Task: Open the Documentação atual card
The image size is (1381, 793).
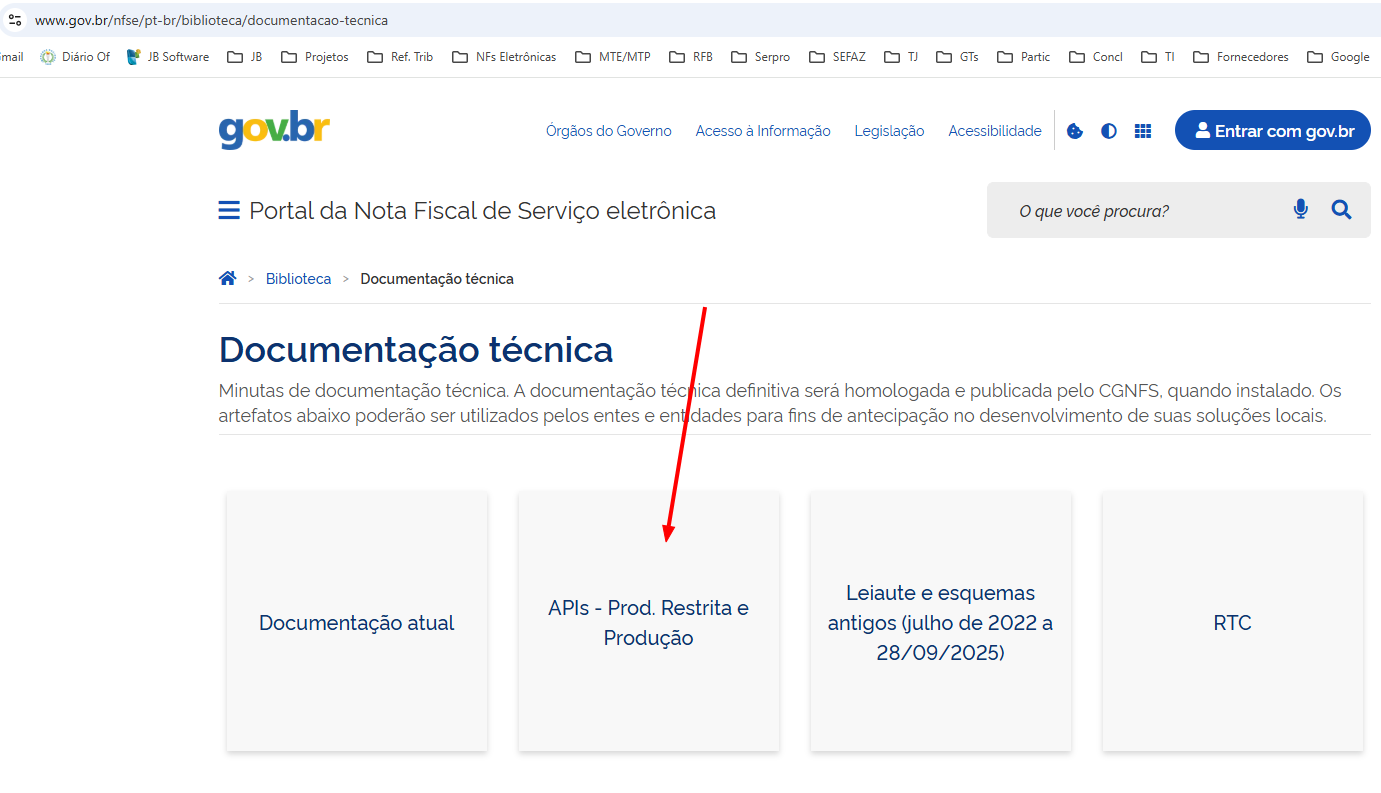Action: 357,622
